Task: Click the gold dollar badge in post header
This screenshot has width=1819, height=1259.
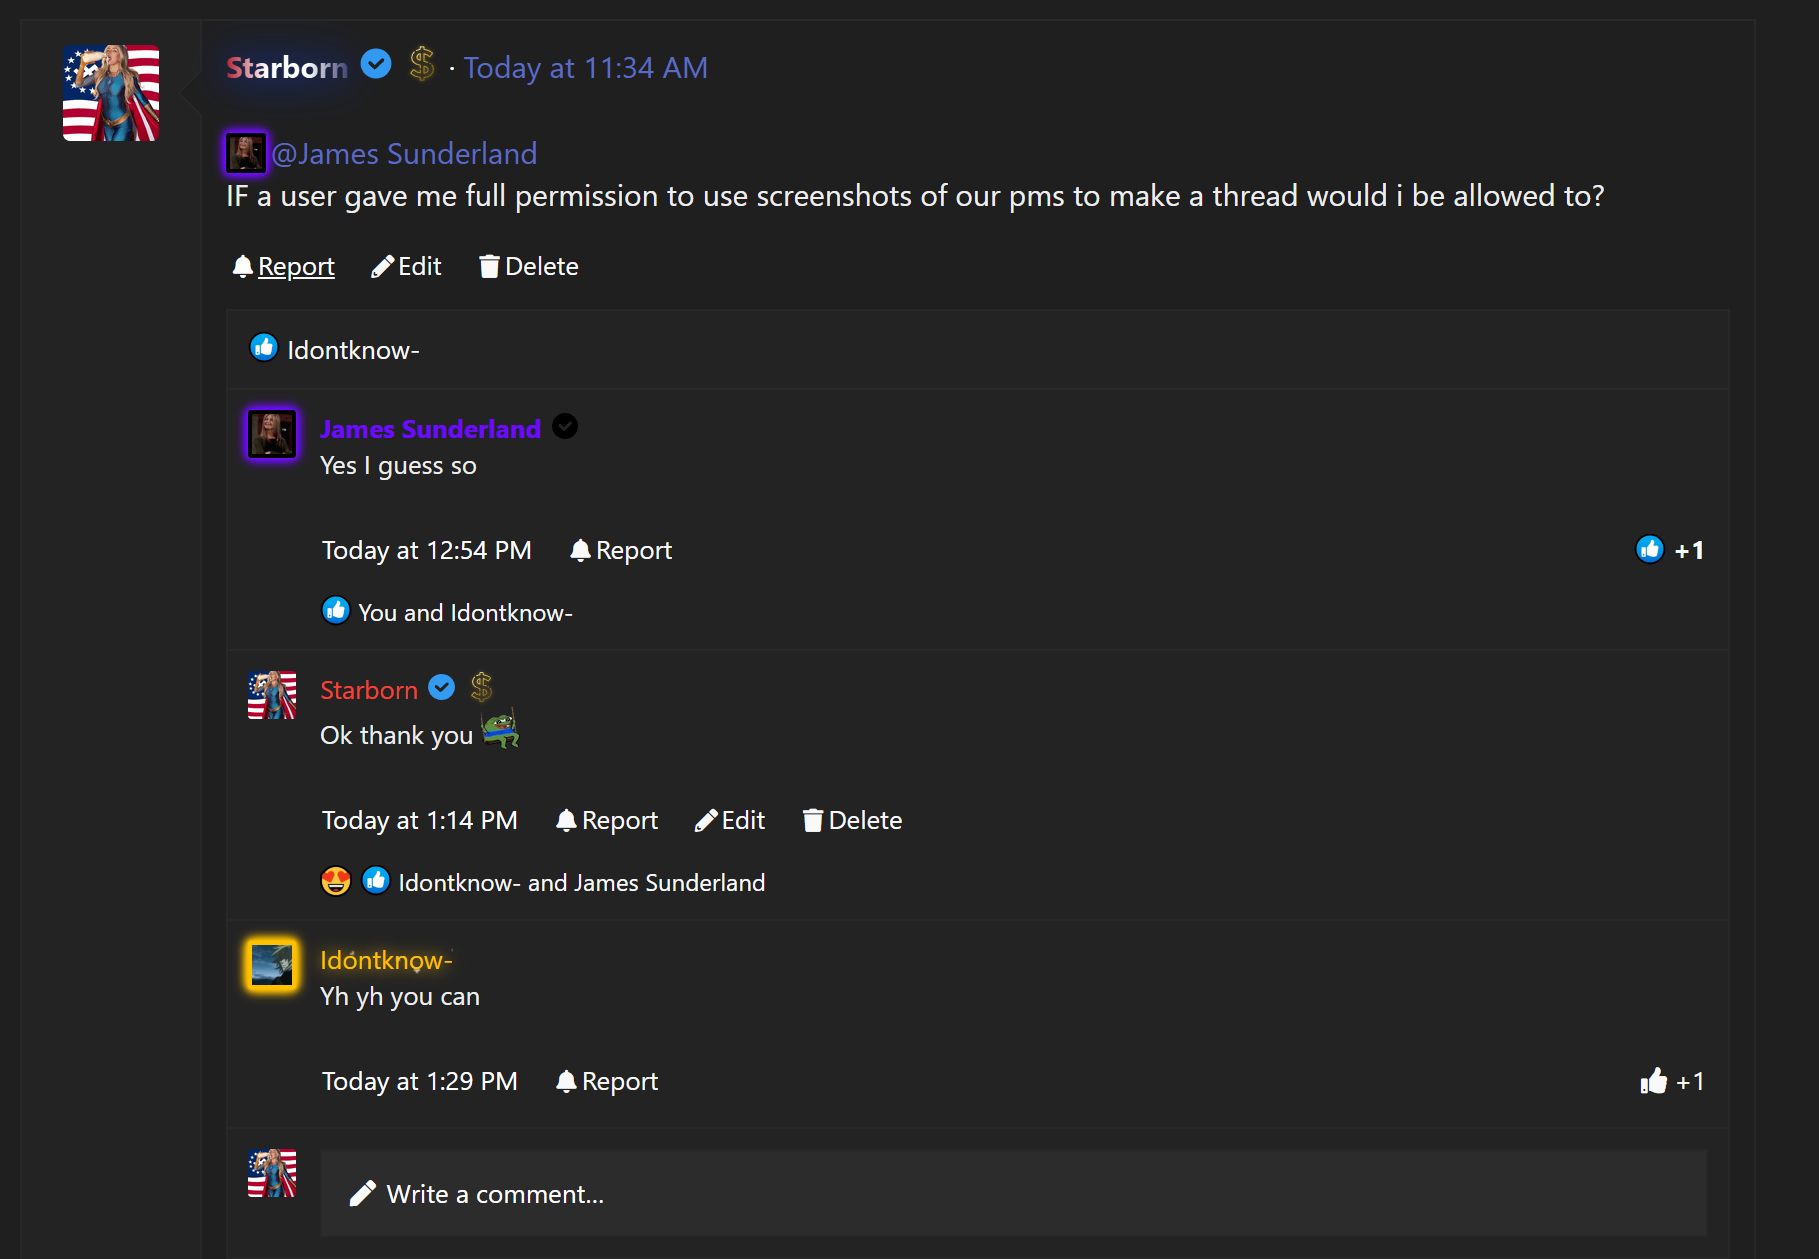Action: pyautogui.click(x=422, y=65)
